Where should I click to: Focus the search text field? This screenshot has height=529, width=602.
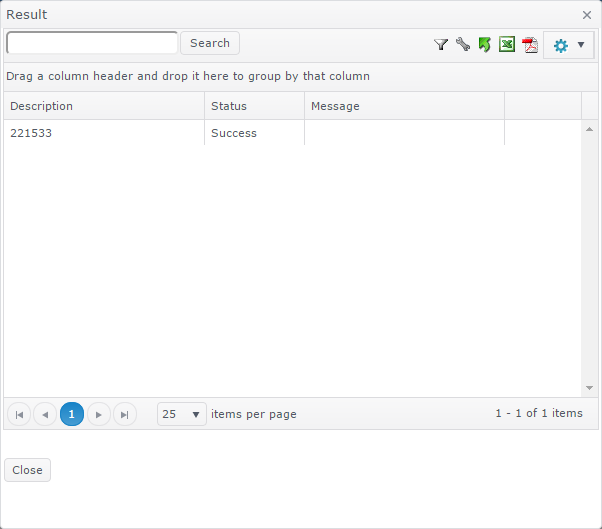coord(92,43)
